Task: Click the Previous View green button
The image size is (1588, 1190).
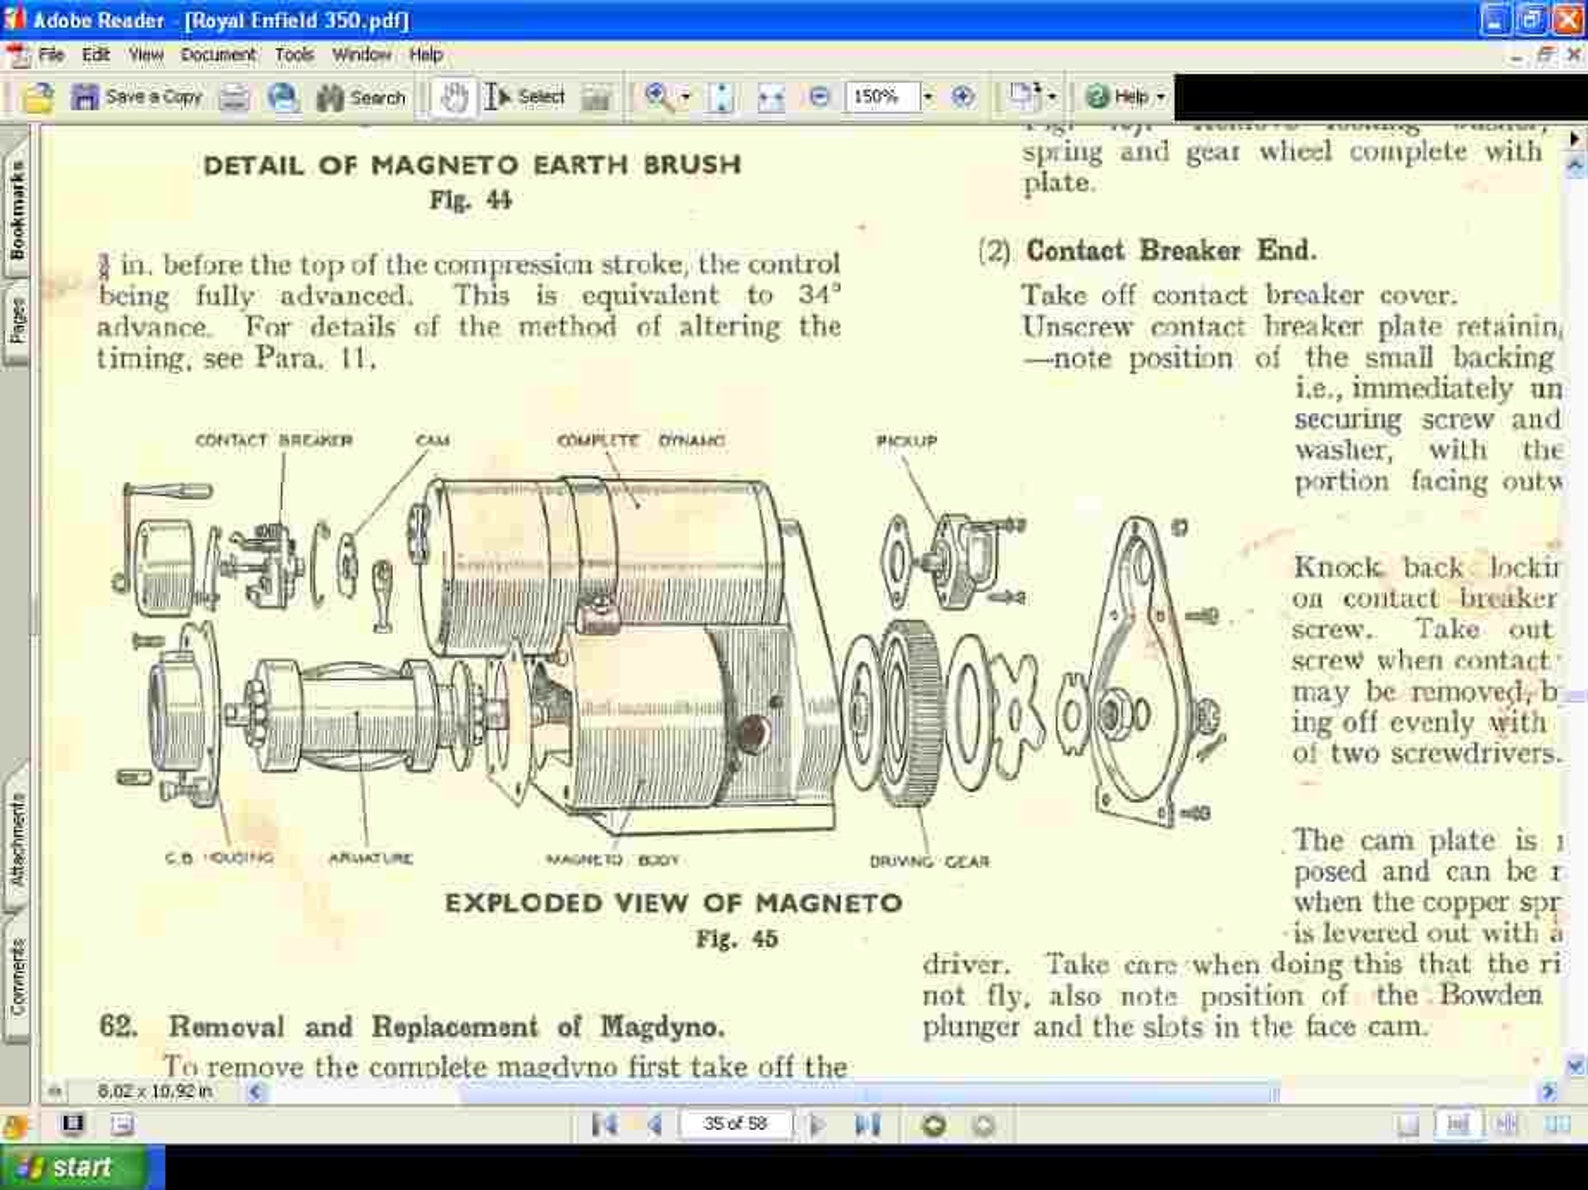Action: tap(933, 1126)
